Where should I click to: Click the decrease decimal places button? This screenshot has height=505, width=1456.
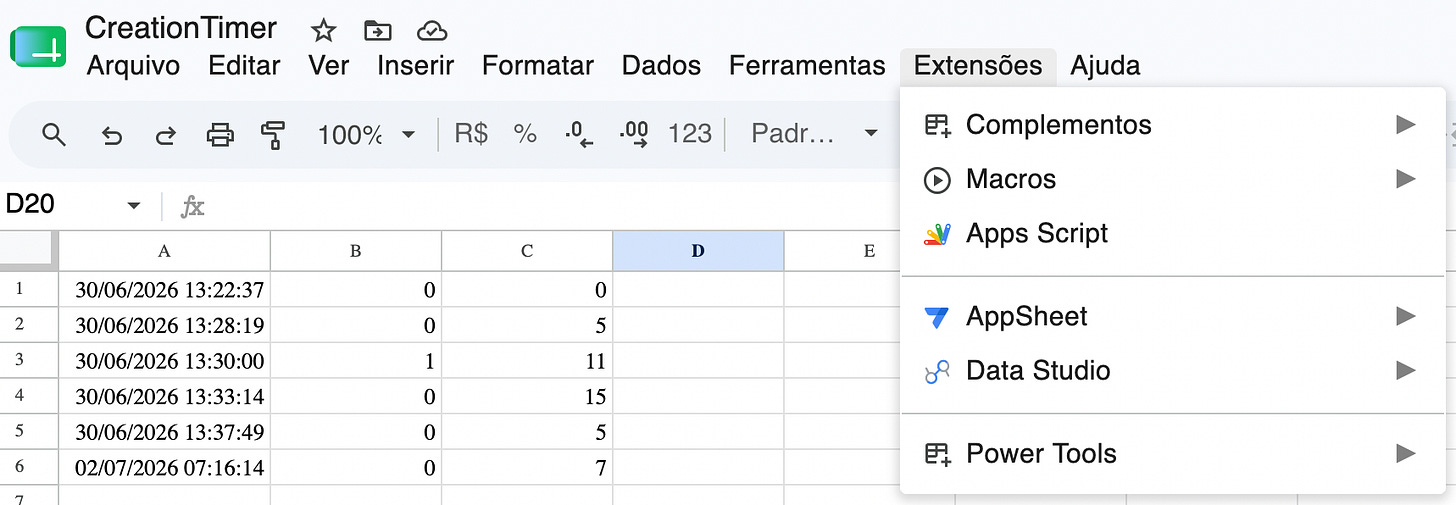579,134
